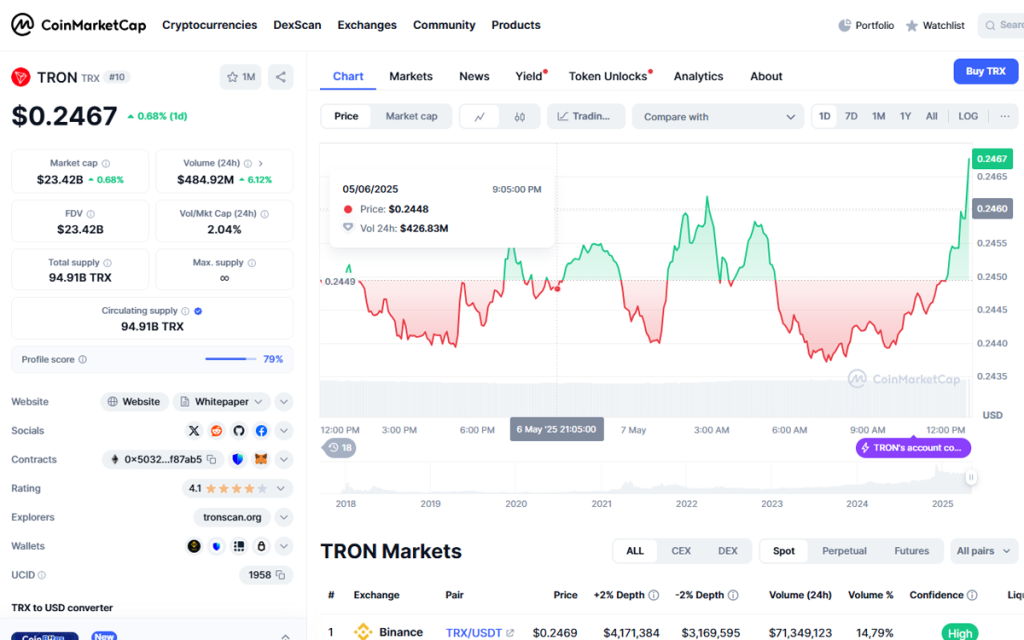Click the Buy TRX button
The image size is (1024, 640).
(x=985, y=71)
